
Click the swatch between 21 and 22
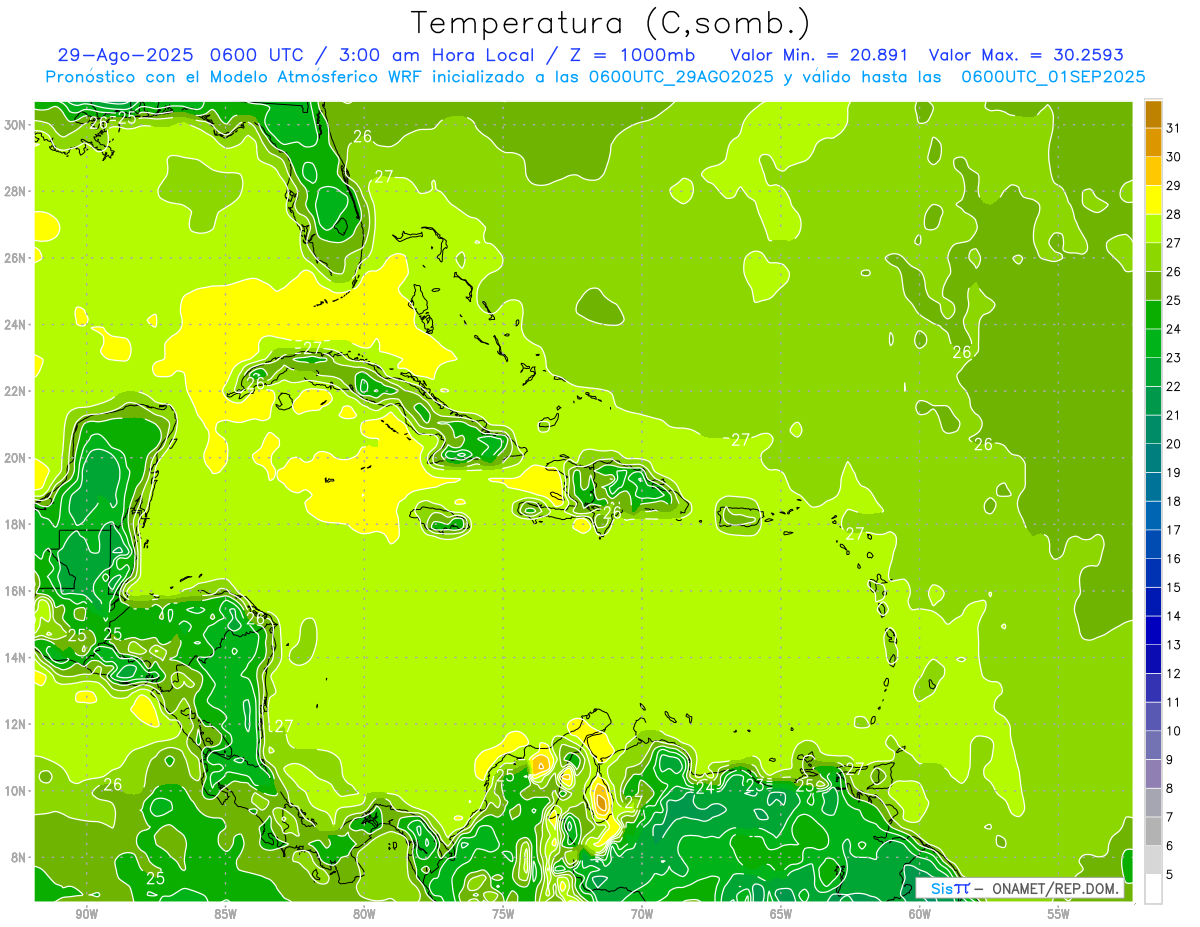(x=1153, y=401)
